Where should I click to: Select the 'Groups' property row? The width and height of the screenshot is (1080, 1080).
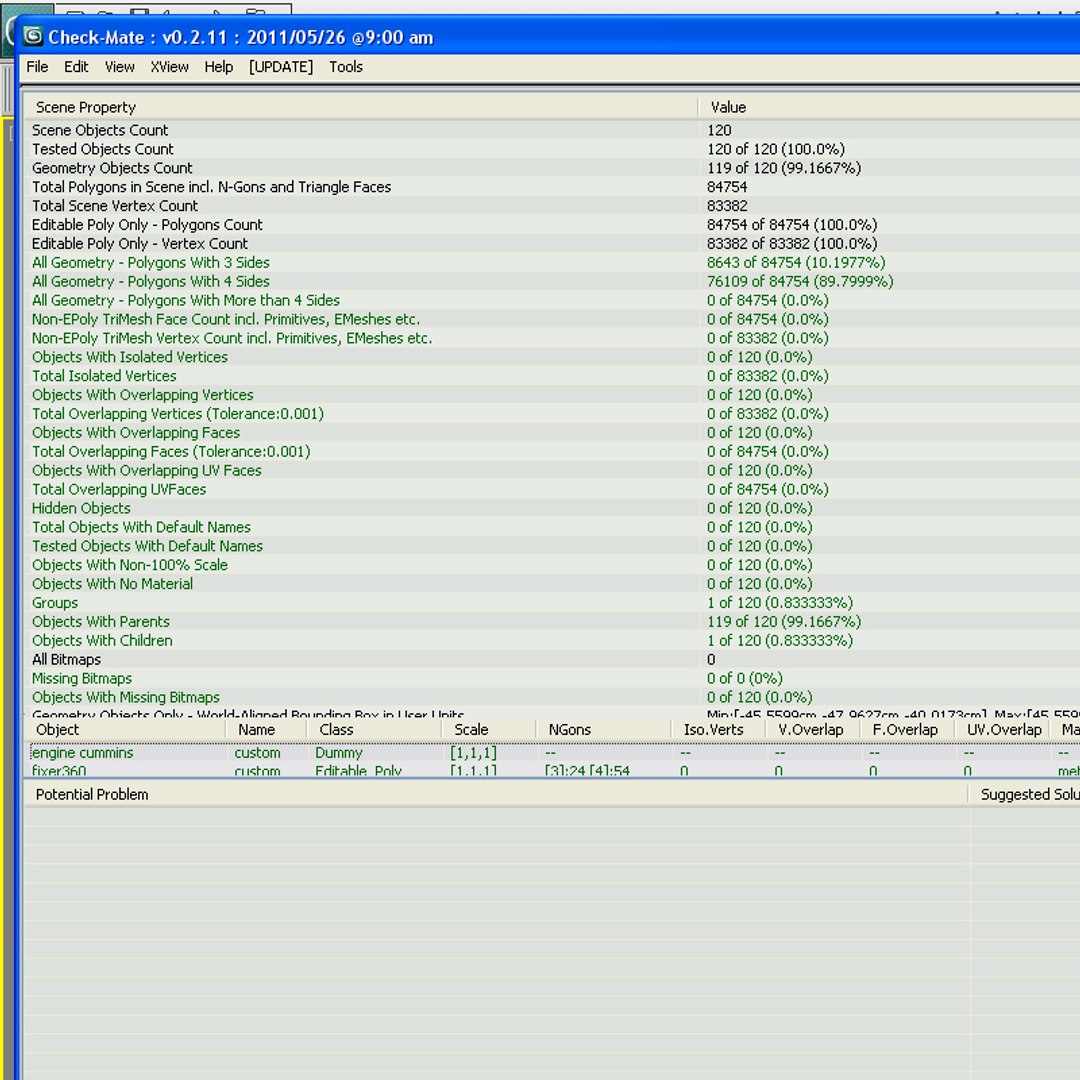pos(552,603)
